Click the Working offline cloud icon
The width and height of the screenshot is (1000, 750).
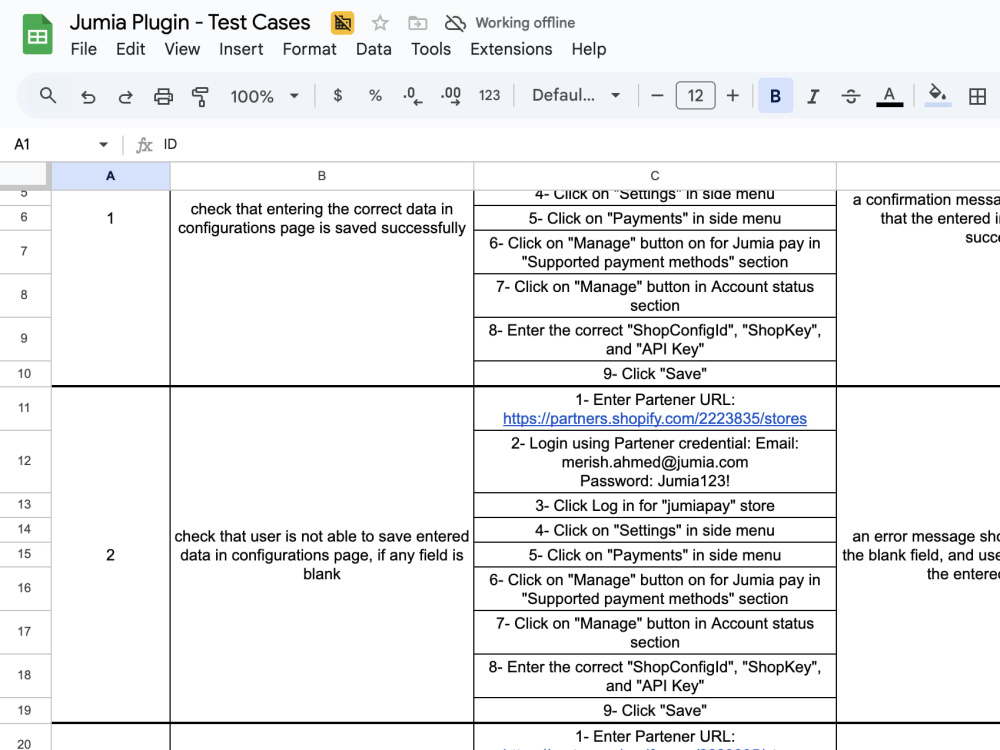455,23
